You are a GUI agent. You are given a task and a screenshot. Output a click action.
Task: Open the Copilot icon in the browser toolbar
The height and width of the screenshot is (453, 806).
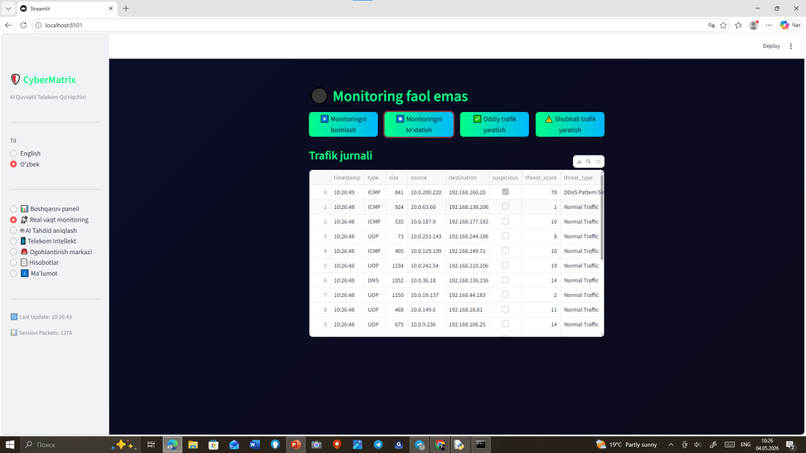coord(784,25)
